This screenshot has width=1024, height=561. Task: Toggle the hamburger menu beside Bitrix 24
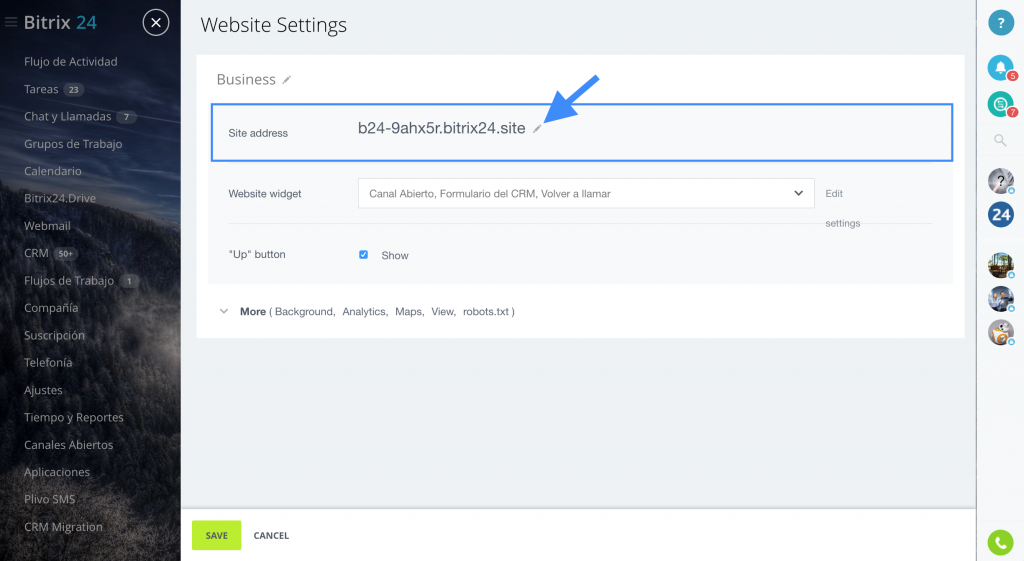click(x=10, y=22)
